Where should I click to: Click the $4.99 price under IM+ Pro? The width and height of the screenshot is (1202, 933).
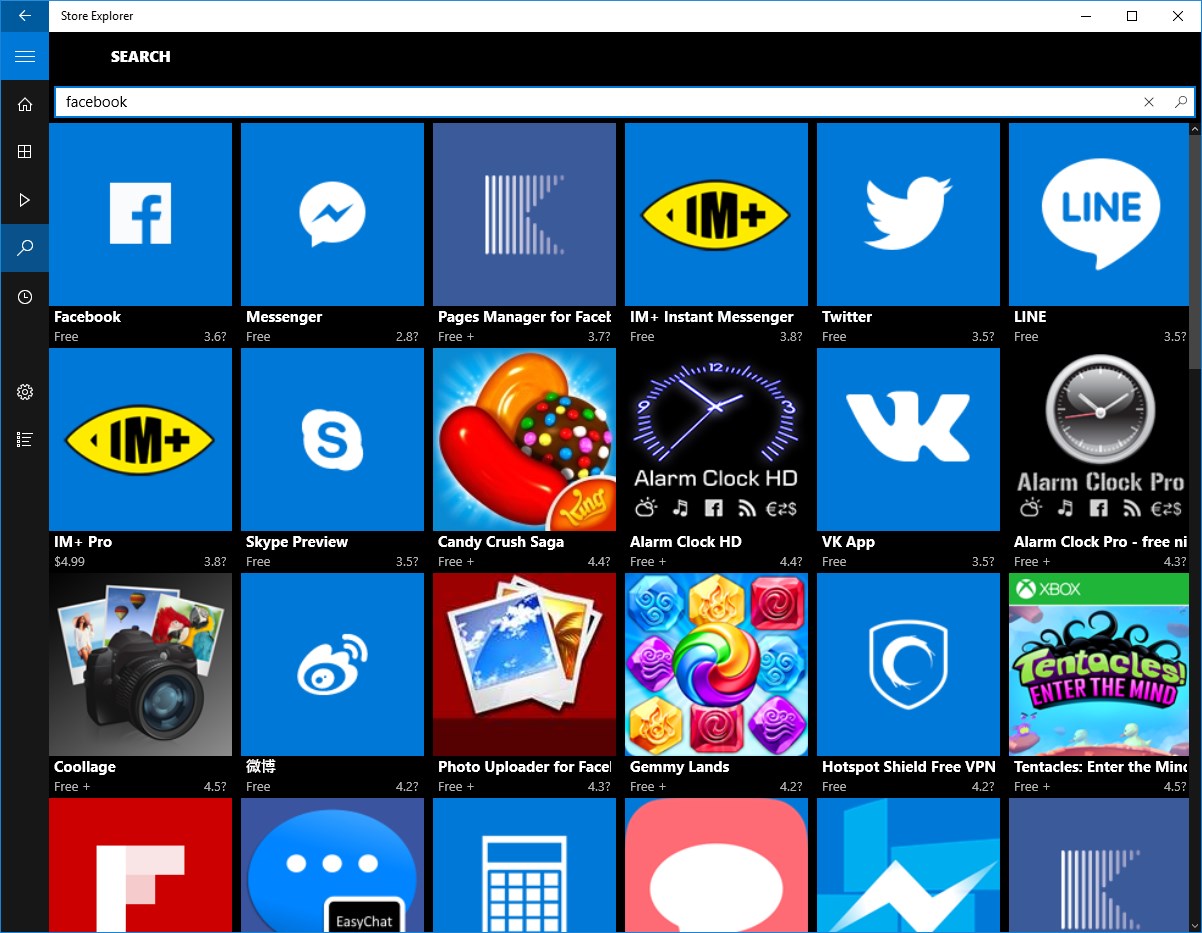pyautogui.click(x=69, y=562)
